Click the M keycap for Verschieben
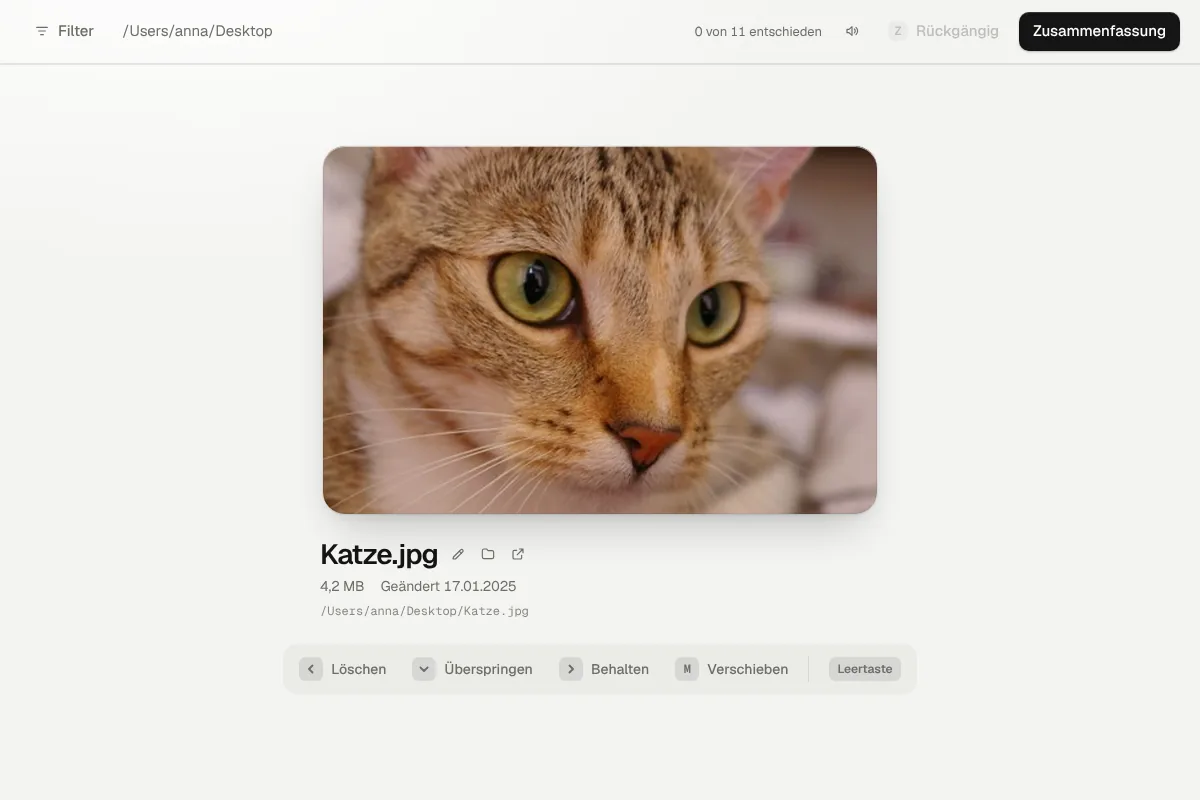This screenshot has width=1200, height=800. point(687,669)
